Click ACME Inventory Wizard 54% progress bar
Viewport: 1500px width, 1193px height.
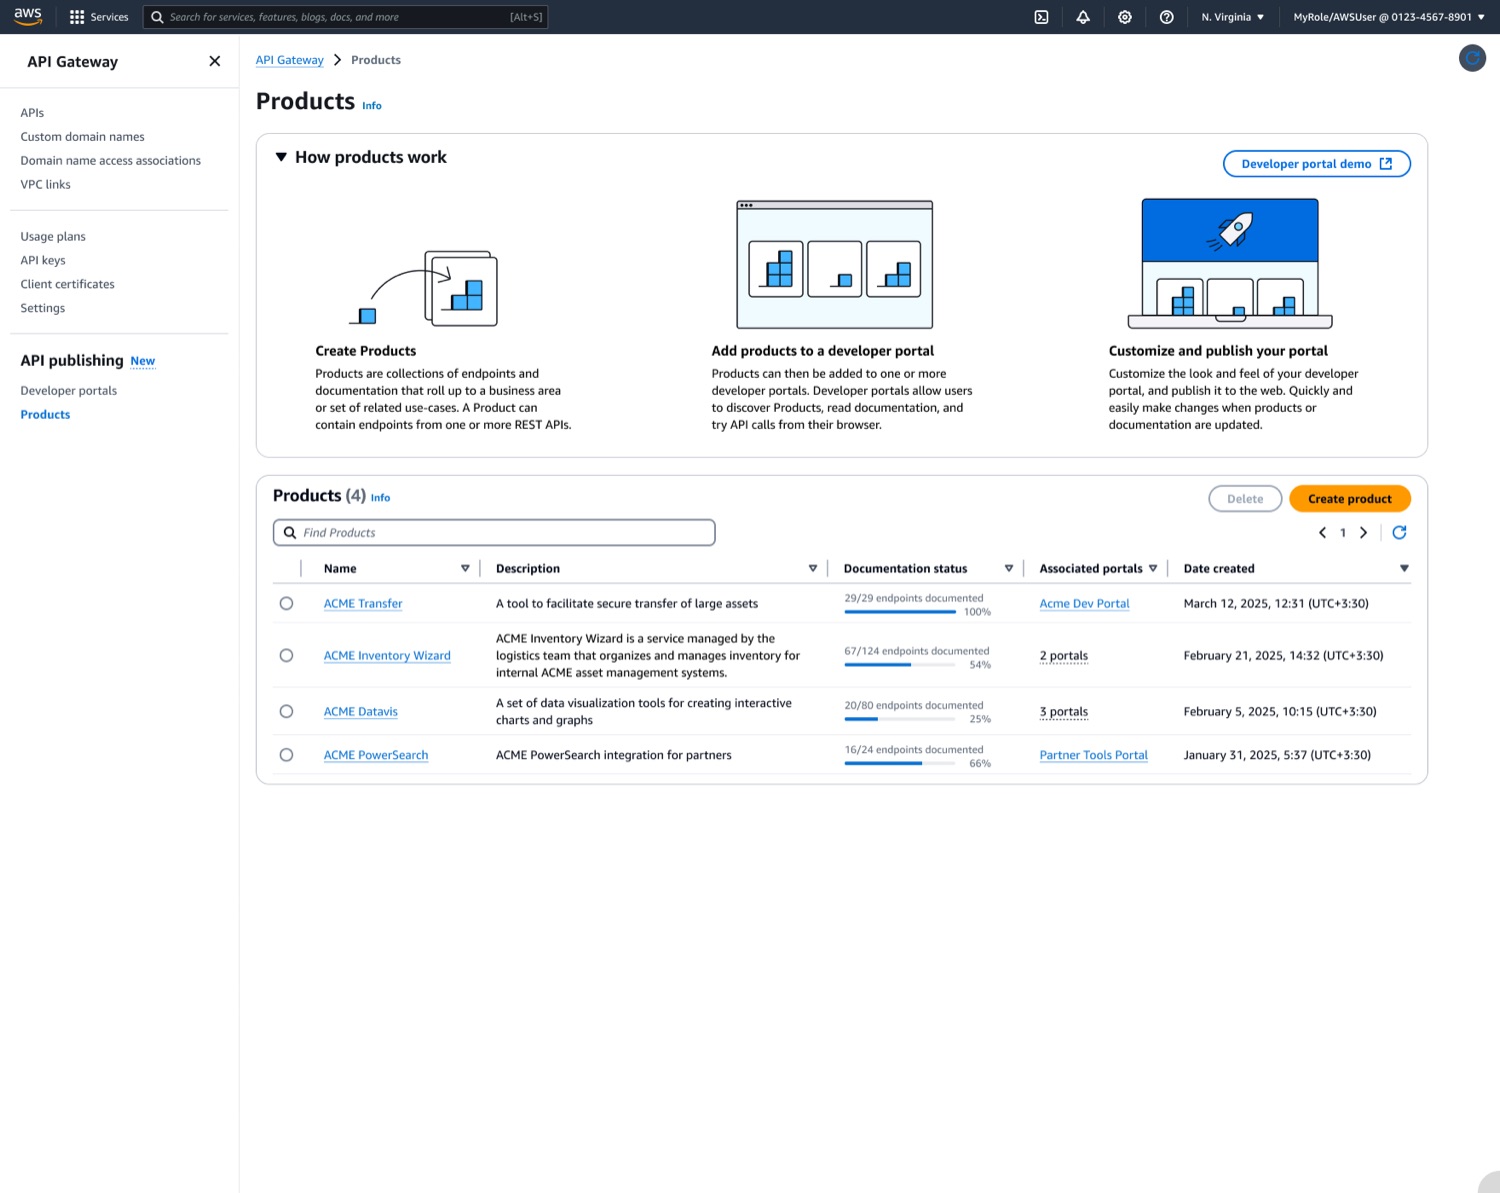pos(900,664)
